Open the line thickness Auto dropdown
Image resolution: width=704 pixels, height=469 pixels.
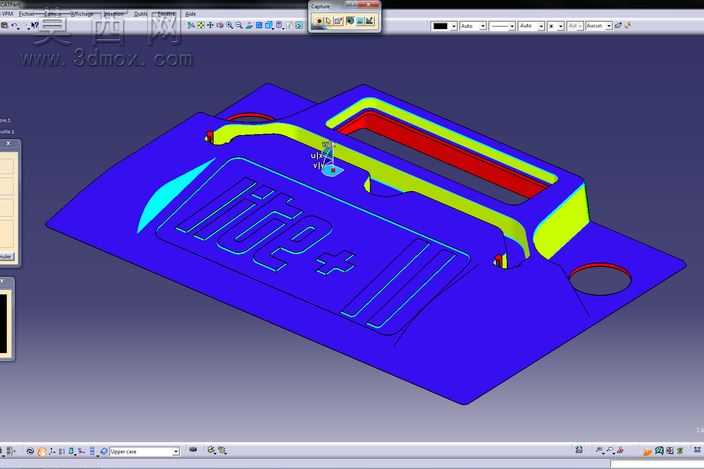click(x=532, y=26)
